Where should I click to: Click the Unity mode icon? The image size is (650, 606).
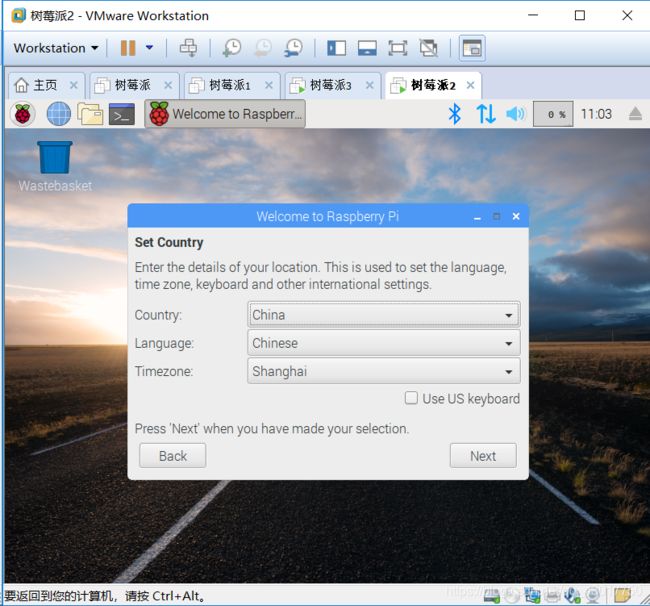428,48
